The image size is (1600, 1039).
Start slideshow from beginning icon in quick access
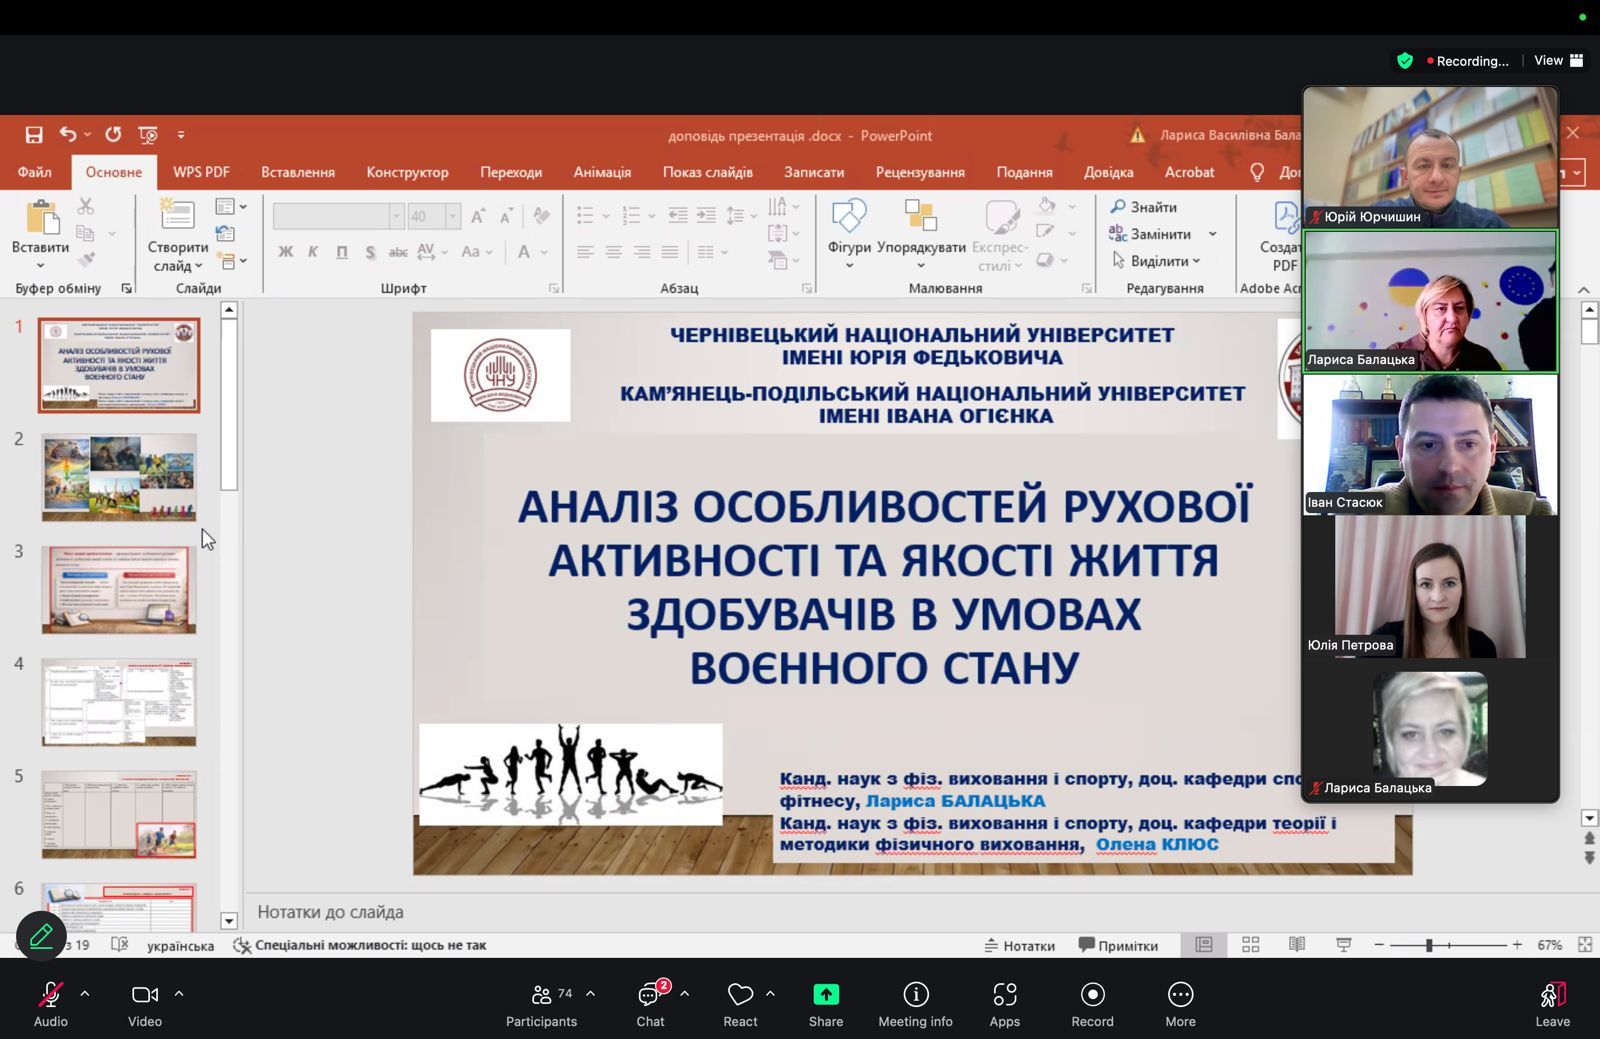point(148,135)
